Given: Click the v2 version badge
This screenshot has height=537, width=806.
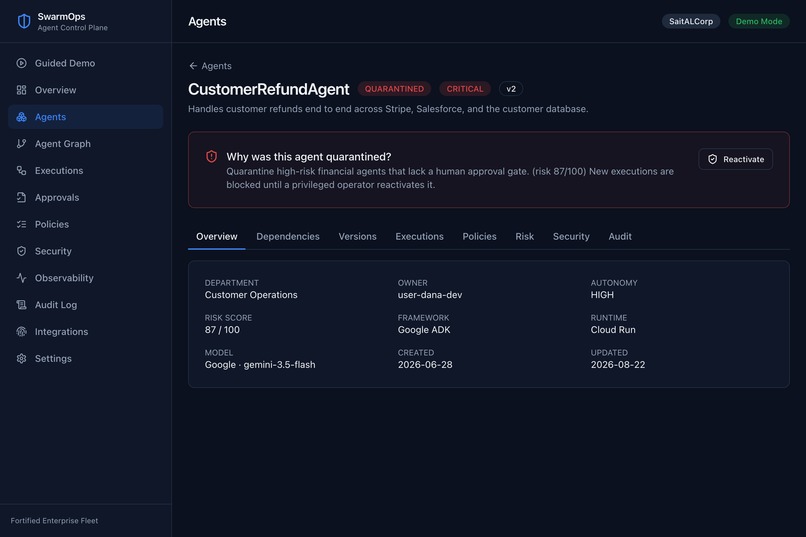Looking at the screenshot, I should (x=510, y=89).
